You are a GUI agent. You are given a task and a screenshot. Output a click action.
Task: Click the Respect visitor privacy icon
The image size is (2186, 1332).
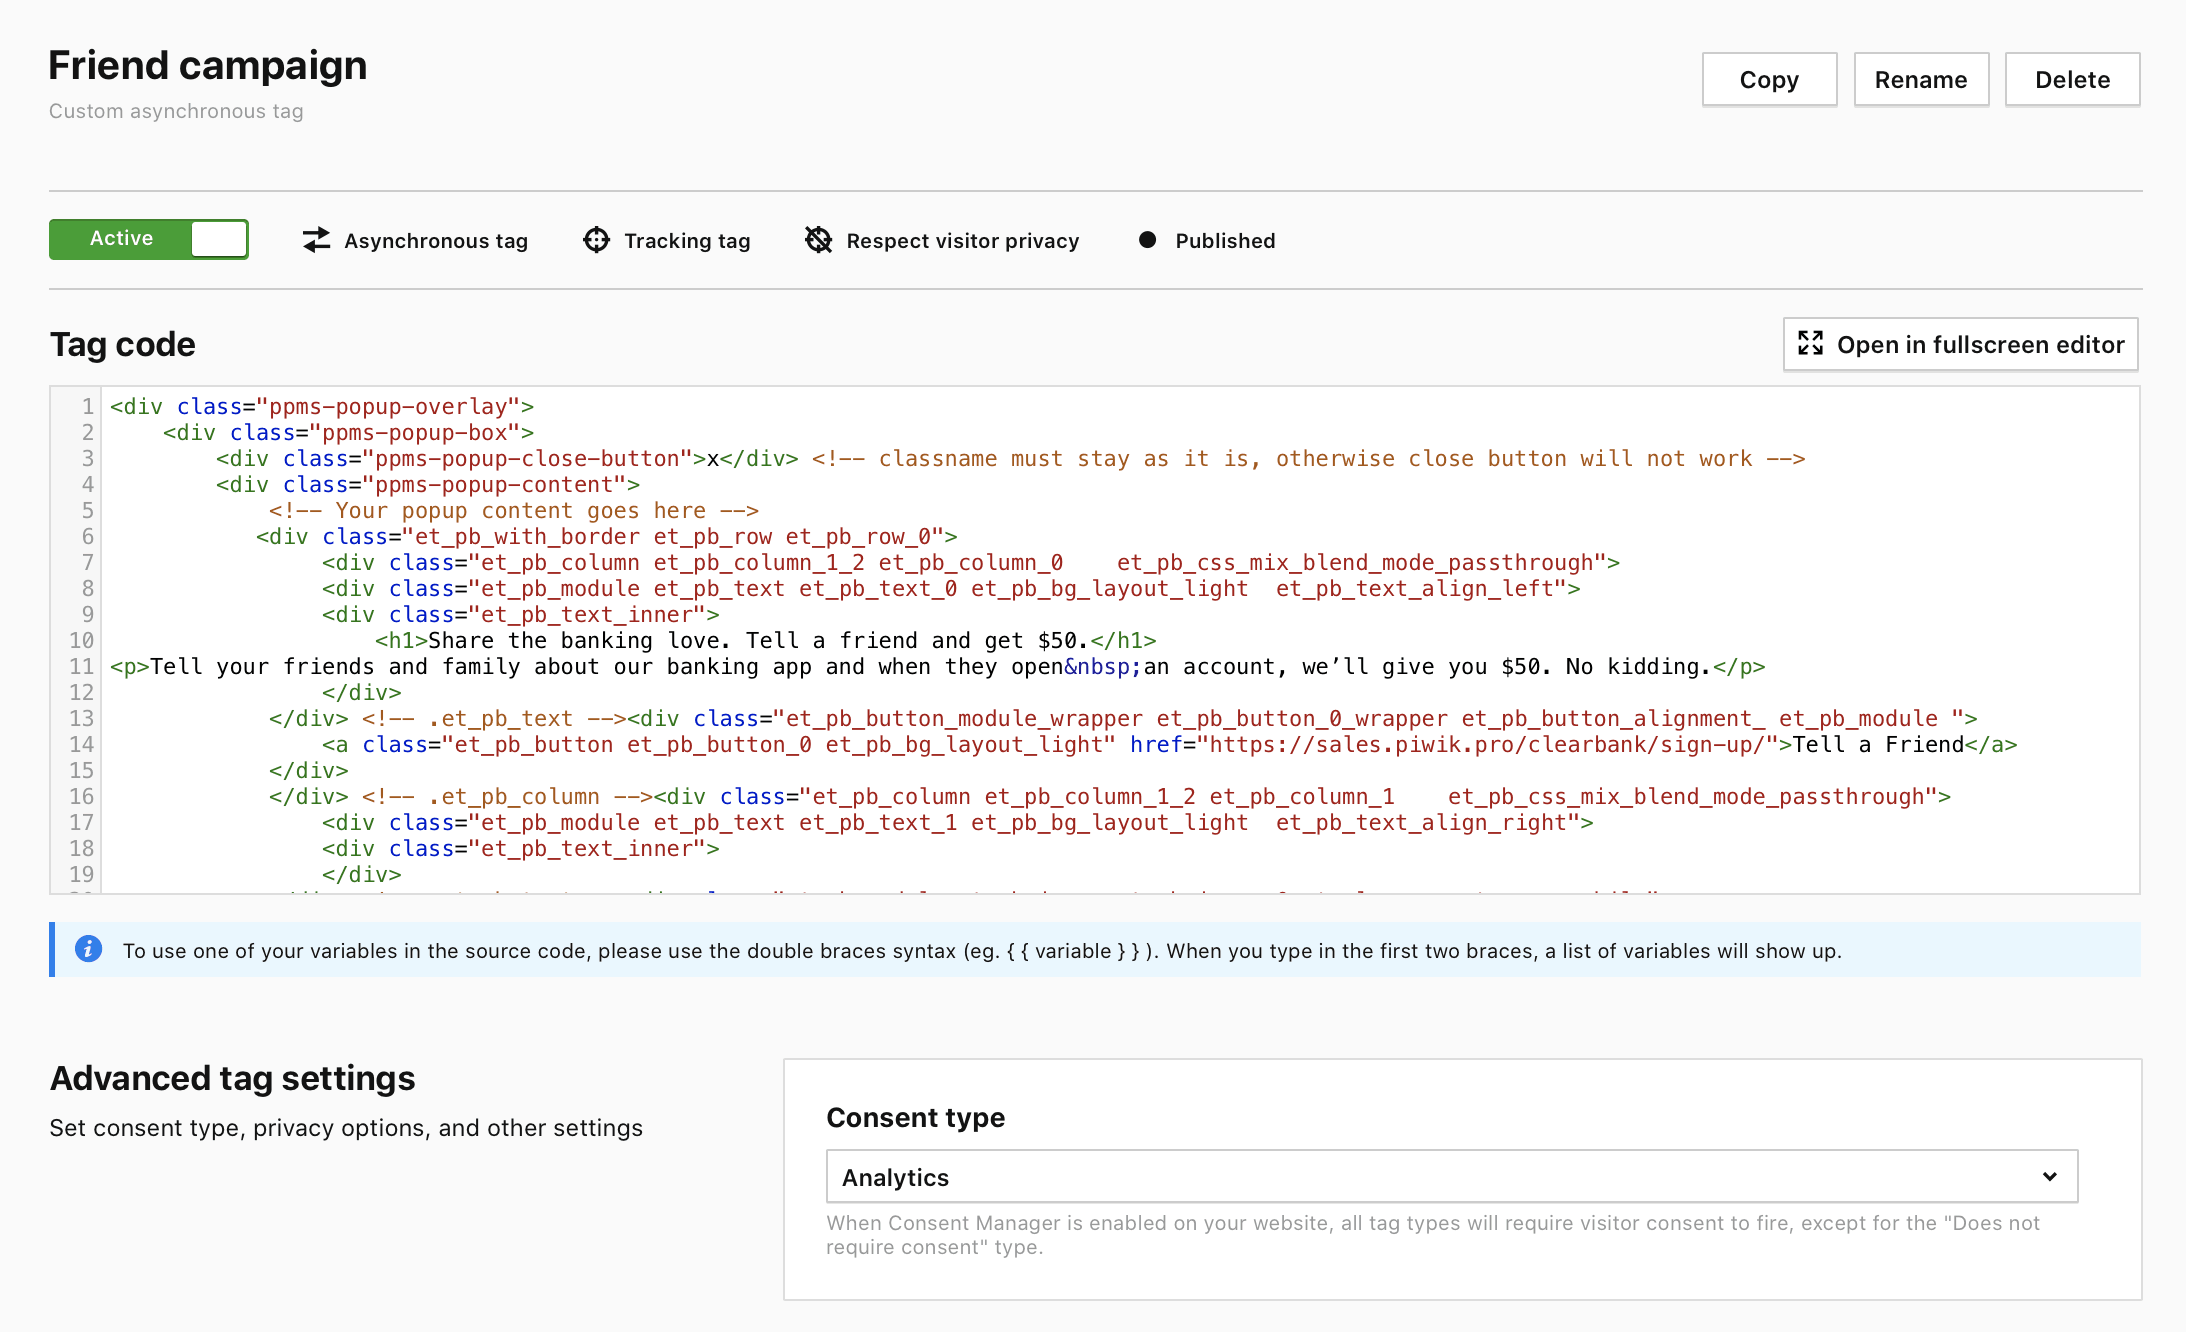(818, 240)
